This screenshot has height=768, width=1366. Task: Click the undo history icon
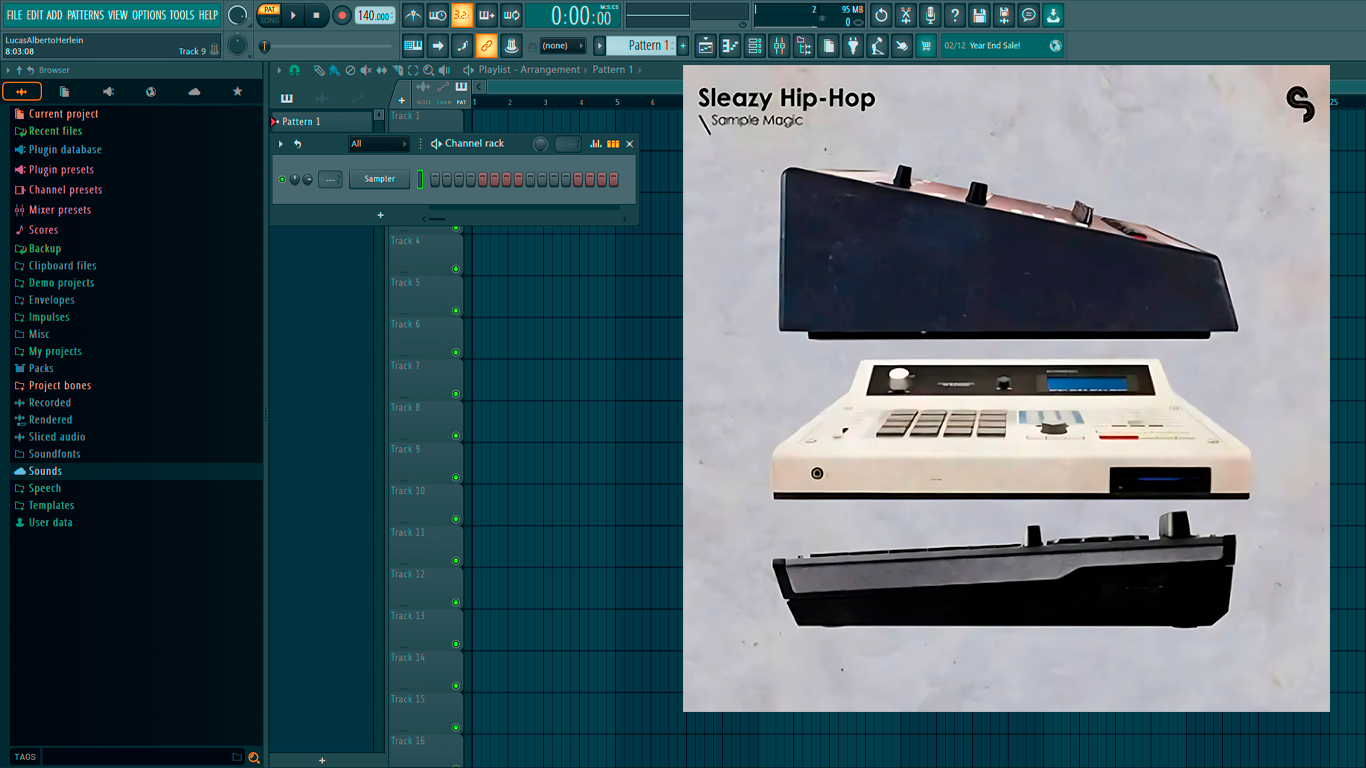[x=881, y=15]
